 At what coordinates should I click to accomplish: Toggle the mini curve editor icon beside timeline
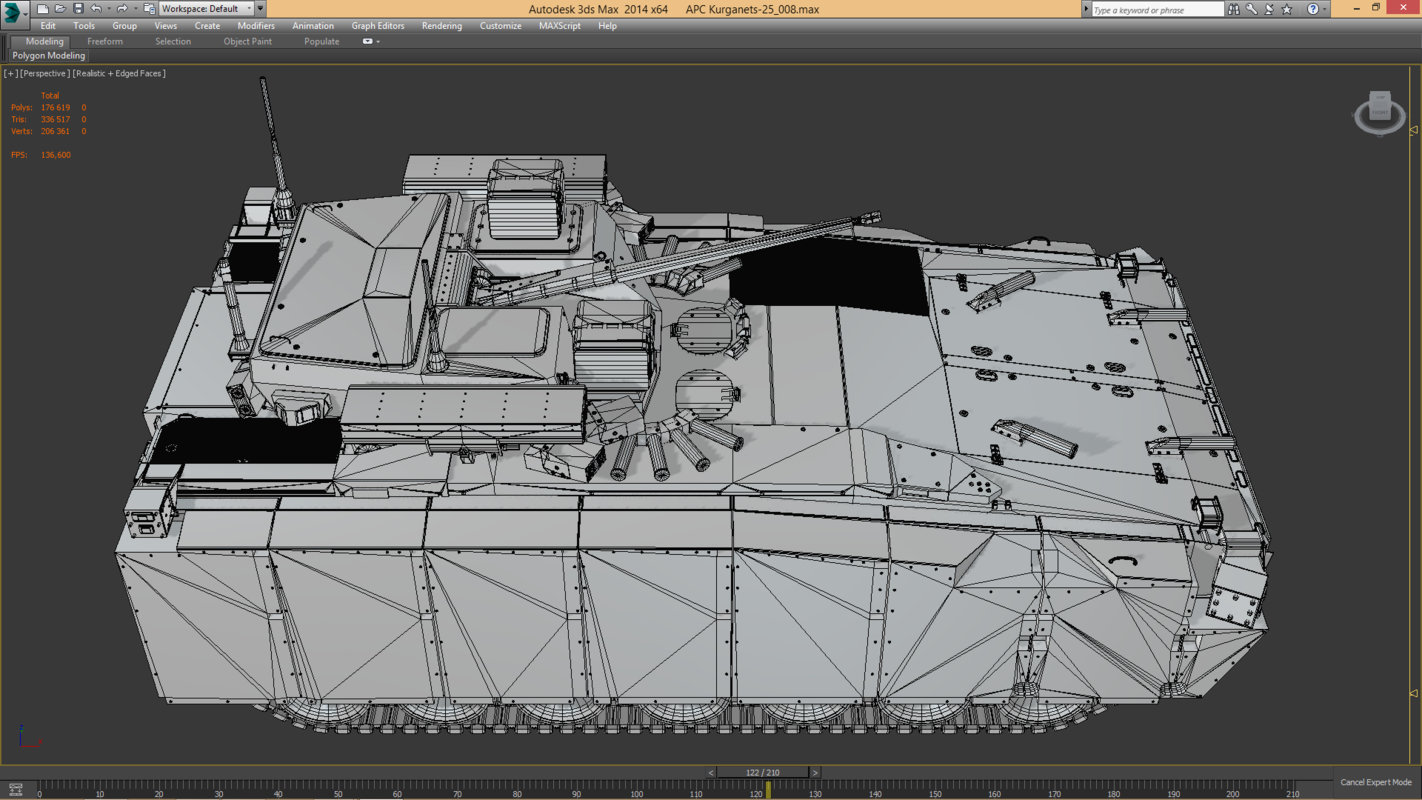pos(15,790)
